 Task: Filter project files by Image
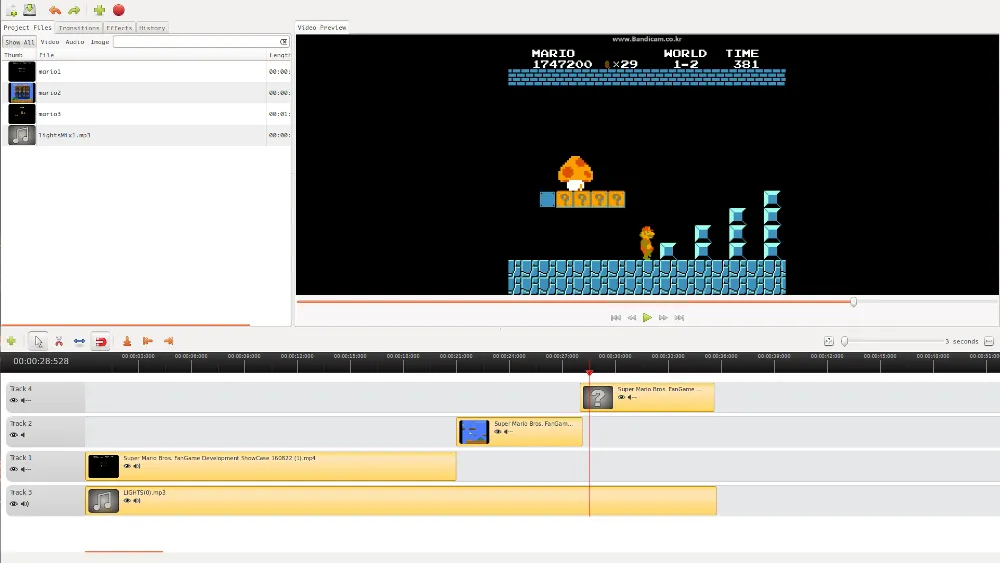(x=99, y=42)
